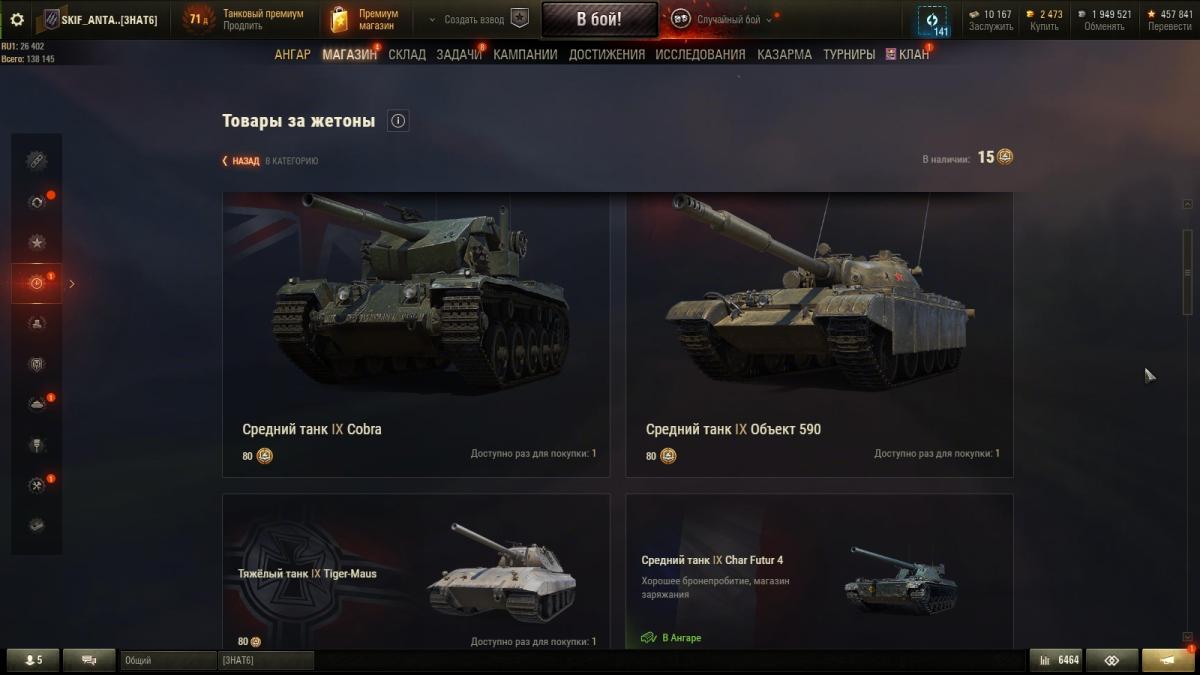This screenshot has width=1200, height=675.
Task: Click the info icon beside Товары за жетоны
Action: tap(398, 121)
